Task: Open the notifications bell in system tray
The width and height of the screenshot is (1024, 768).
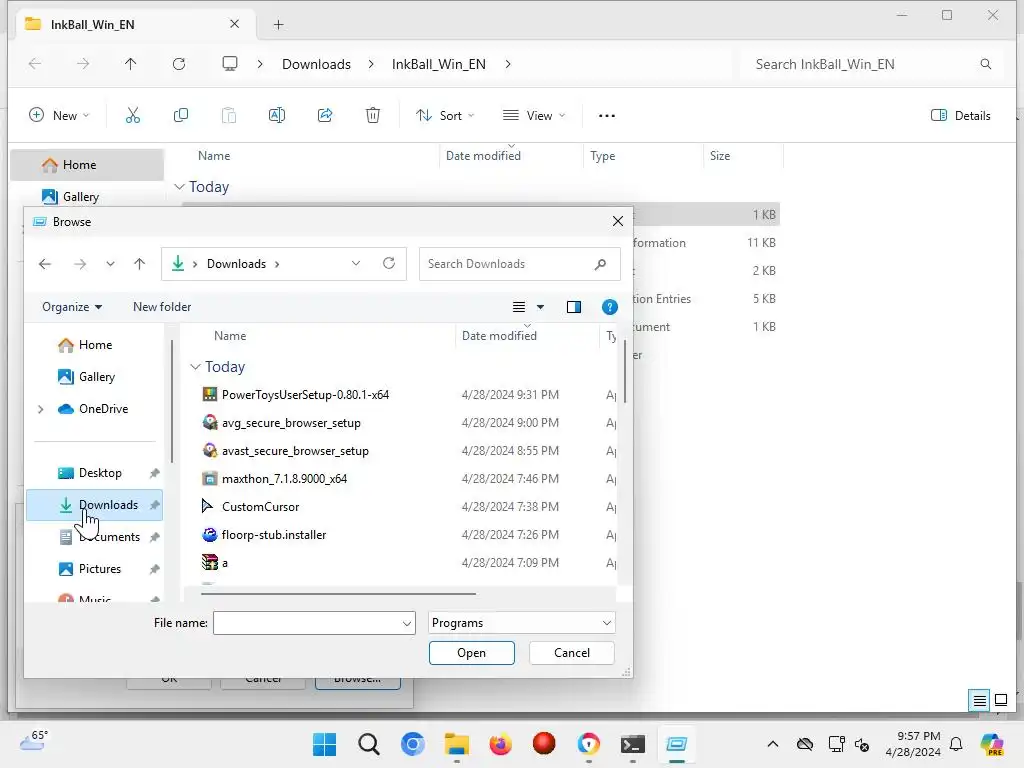Action: [x=956, y=744]
